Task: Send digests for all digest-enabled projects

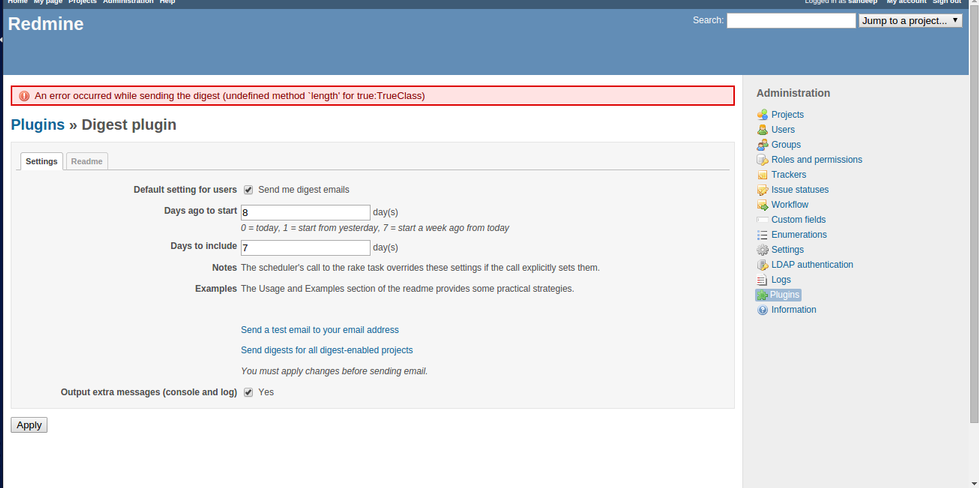Action: (x=327, y=350)
